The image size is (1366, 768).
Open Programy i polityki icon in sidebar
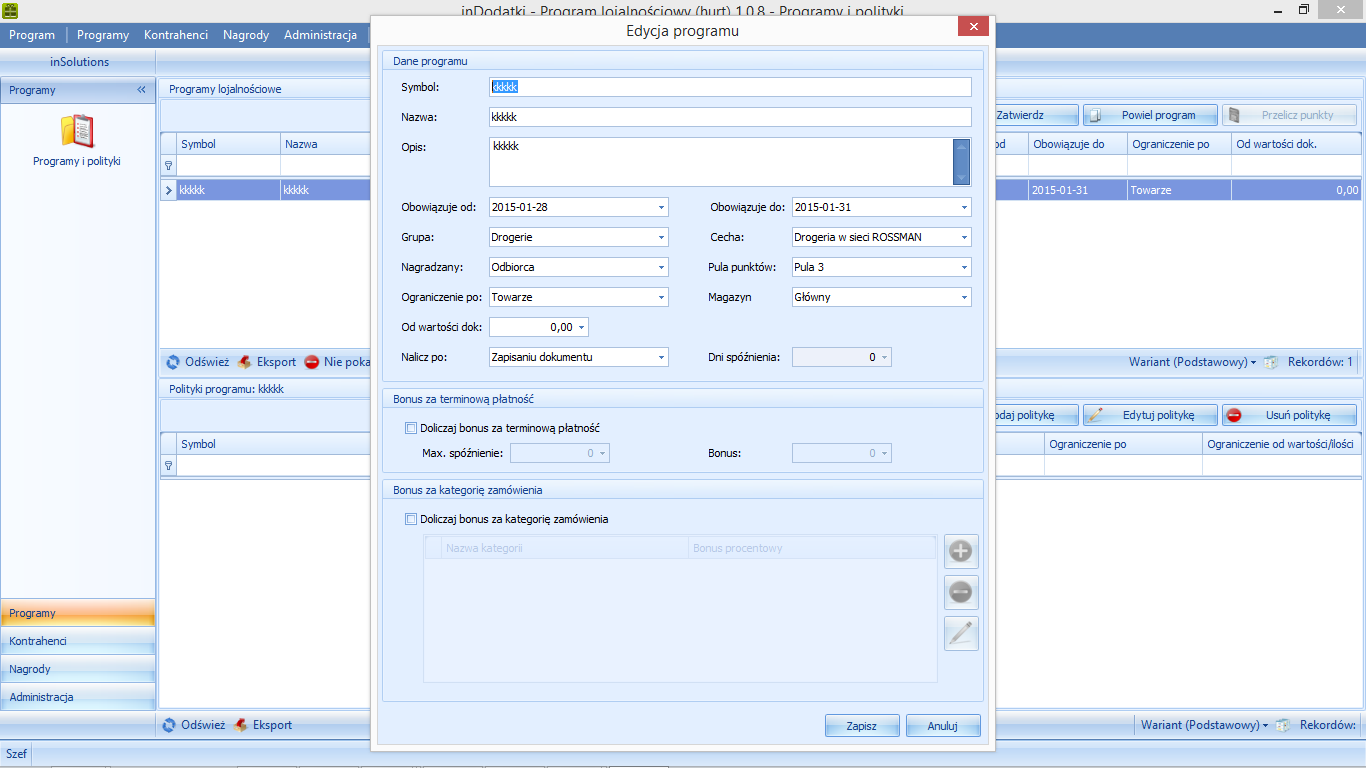click(77, 140)
